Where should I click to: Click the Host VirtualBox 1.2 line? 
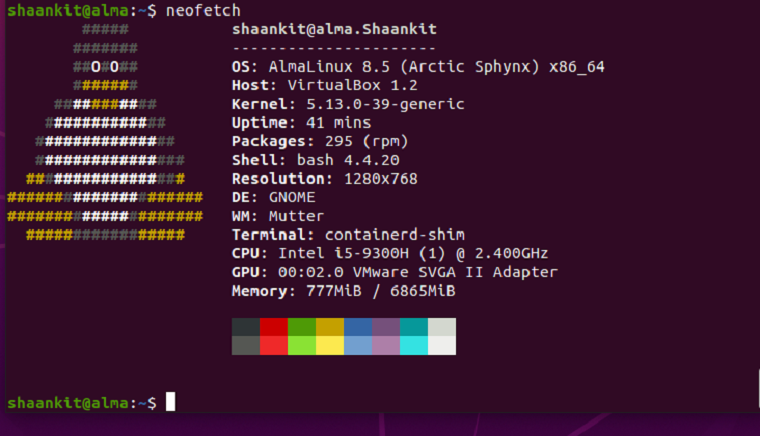click(324, 85)
